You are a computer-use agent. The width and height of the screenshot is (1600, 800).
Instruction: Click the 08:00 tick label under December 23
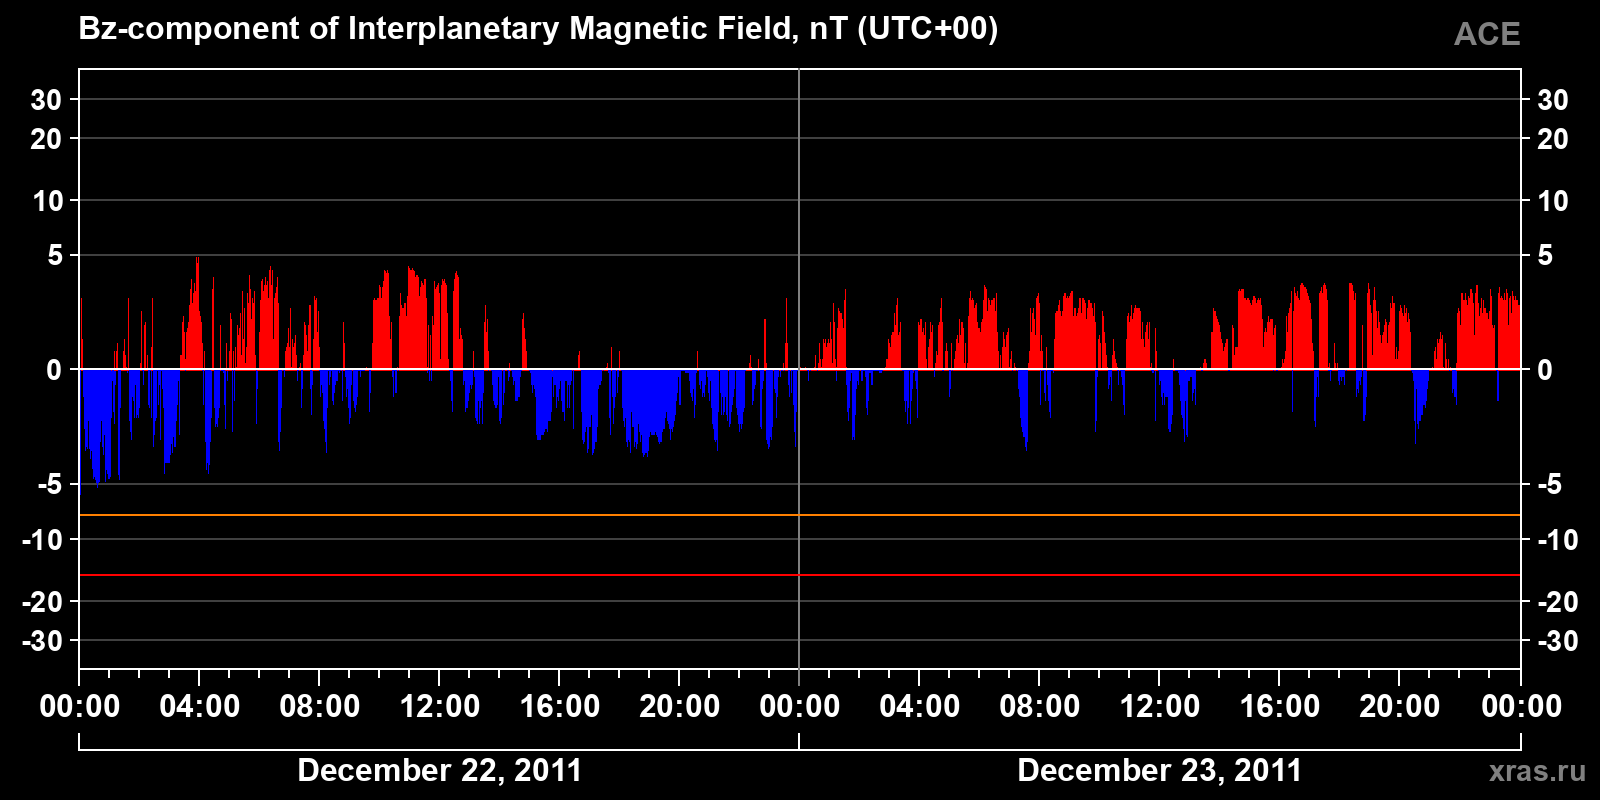tap(1040, 706)
